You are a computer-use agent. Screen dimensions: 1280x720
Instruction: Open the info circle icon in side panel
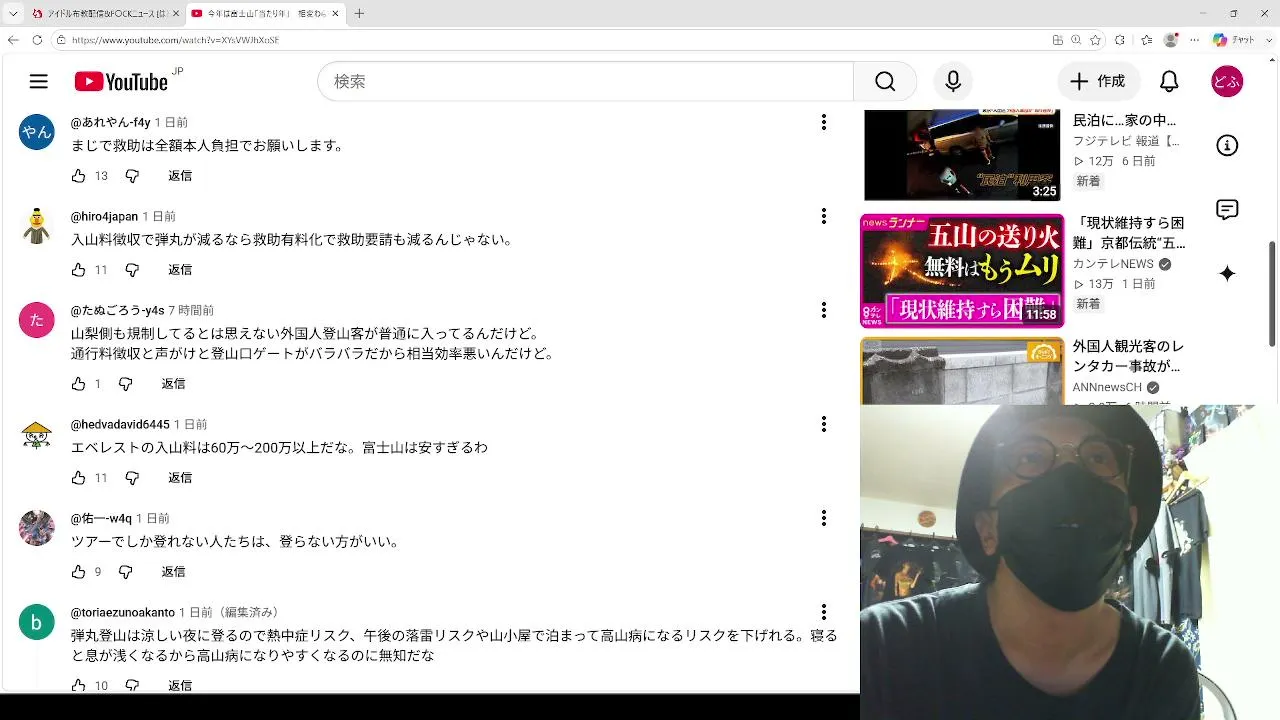pyautogui.click(x=1227, y=146)
